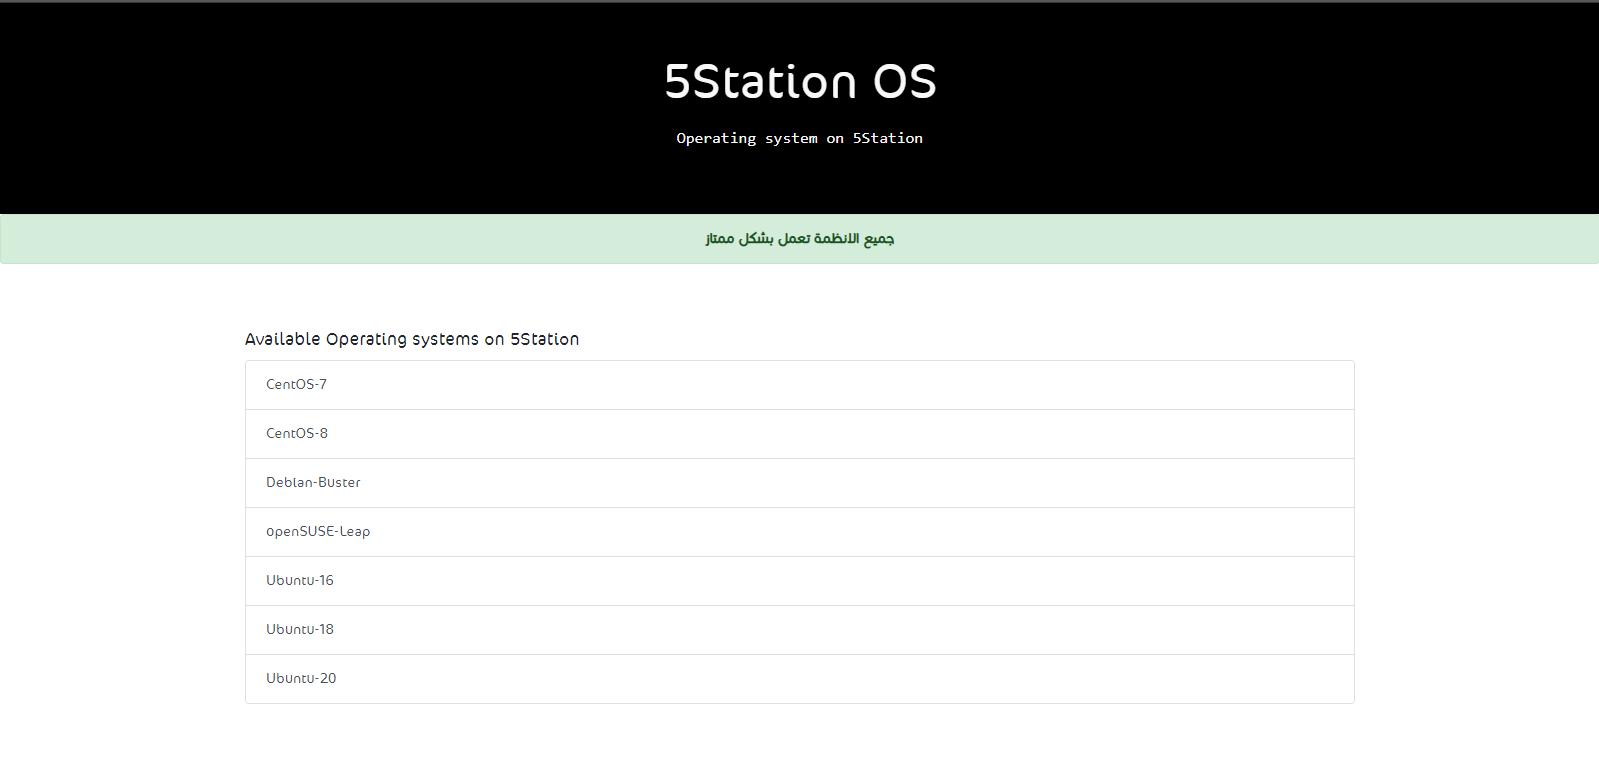Click the 'OS' part of the main title
The height and width of the screenshot is (764, 1599).
coord(904,82)
